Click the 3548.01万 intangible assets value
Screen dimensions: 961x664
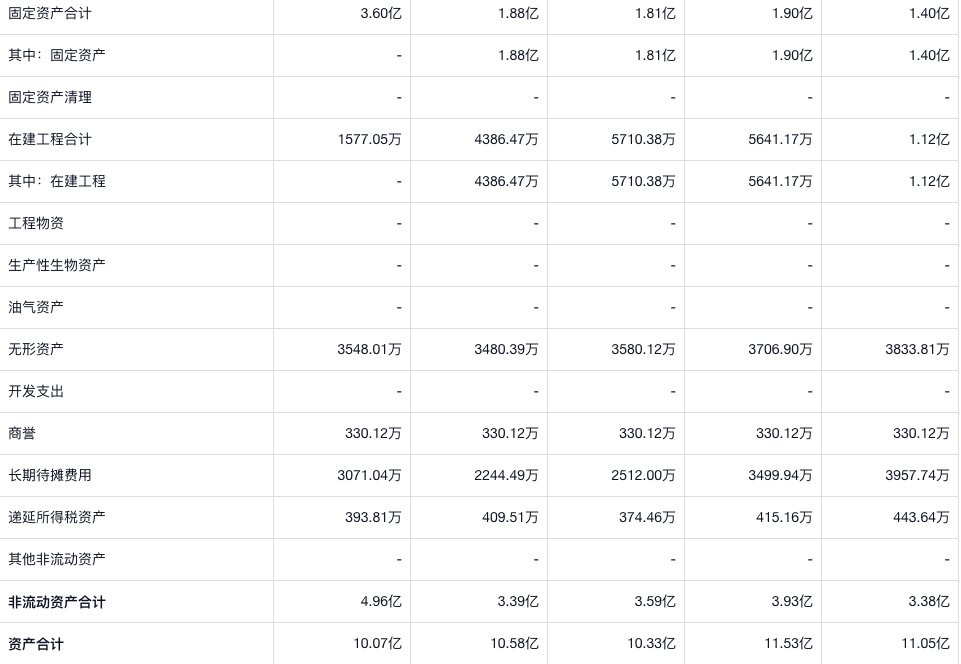click(370, 349)
